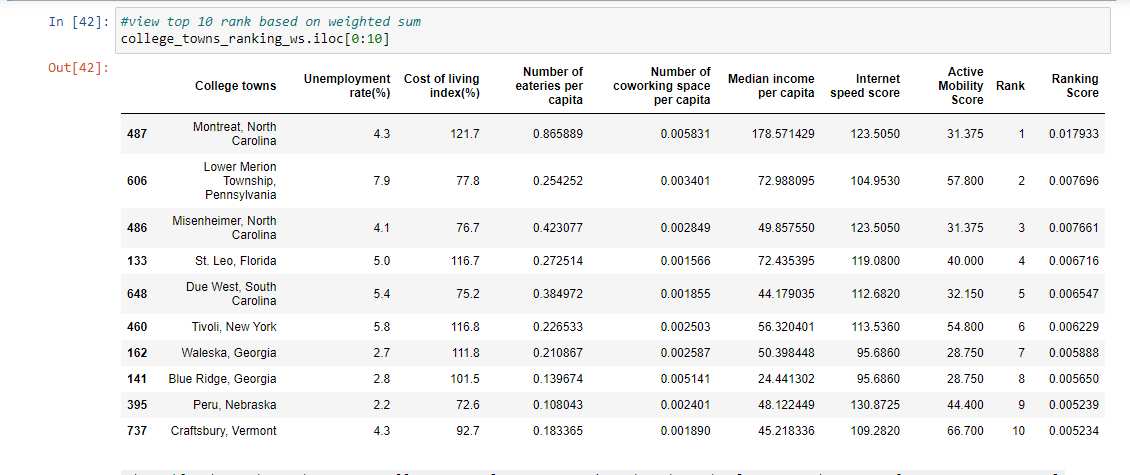Viewport: 1130px width, 475px height.
Task: Click Lower Merion's mobility score 57.800
Action: (965, 181)
